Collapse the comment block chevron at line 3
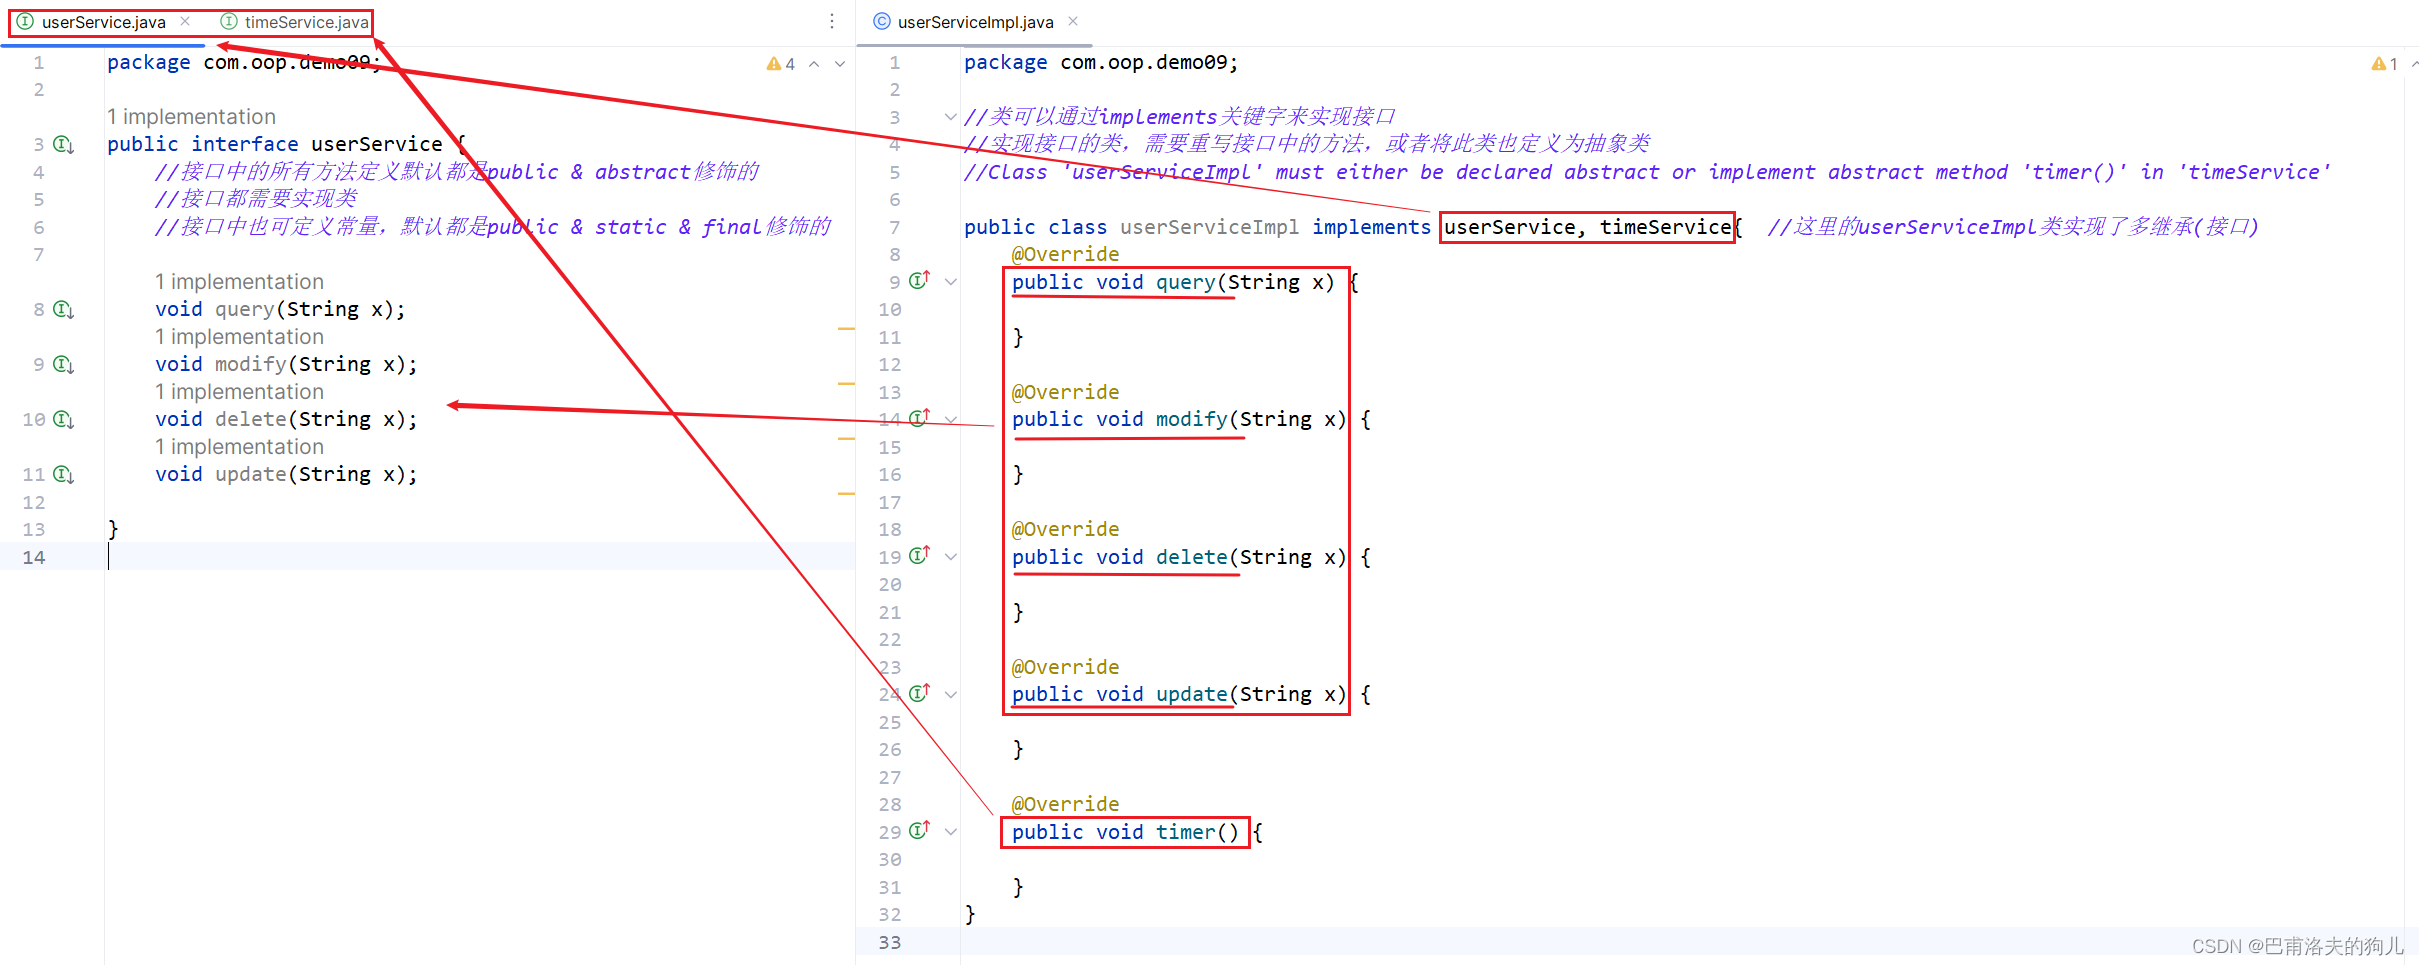This screenshot has height=965, width=2419. tap(949, 116)
